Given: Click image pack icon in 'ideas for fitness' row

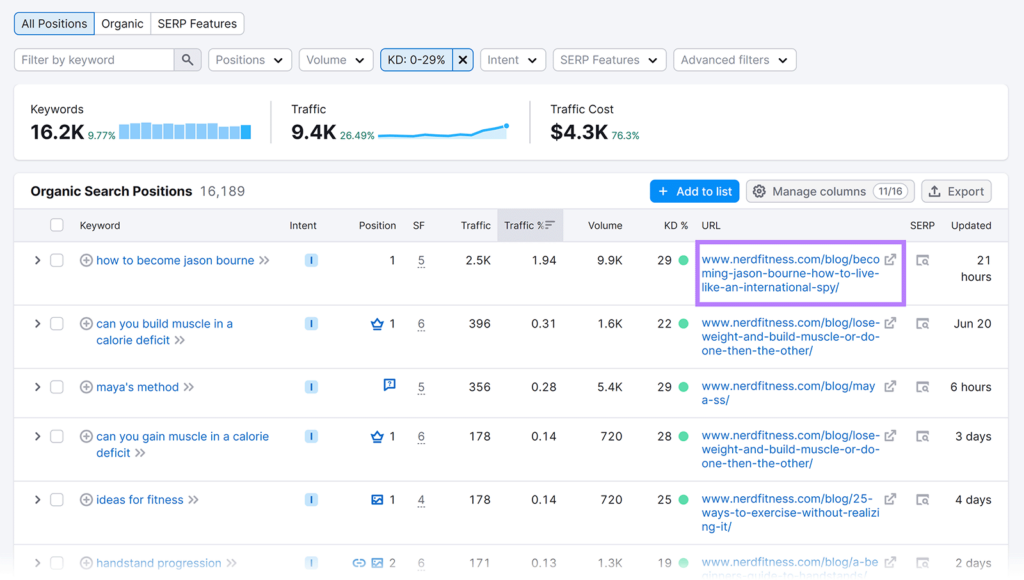Looking at the screenshot, I should point(377,500).
